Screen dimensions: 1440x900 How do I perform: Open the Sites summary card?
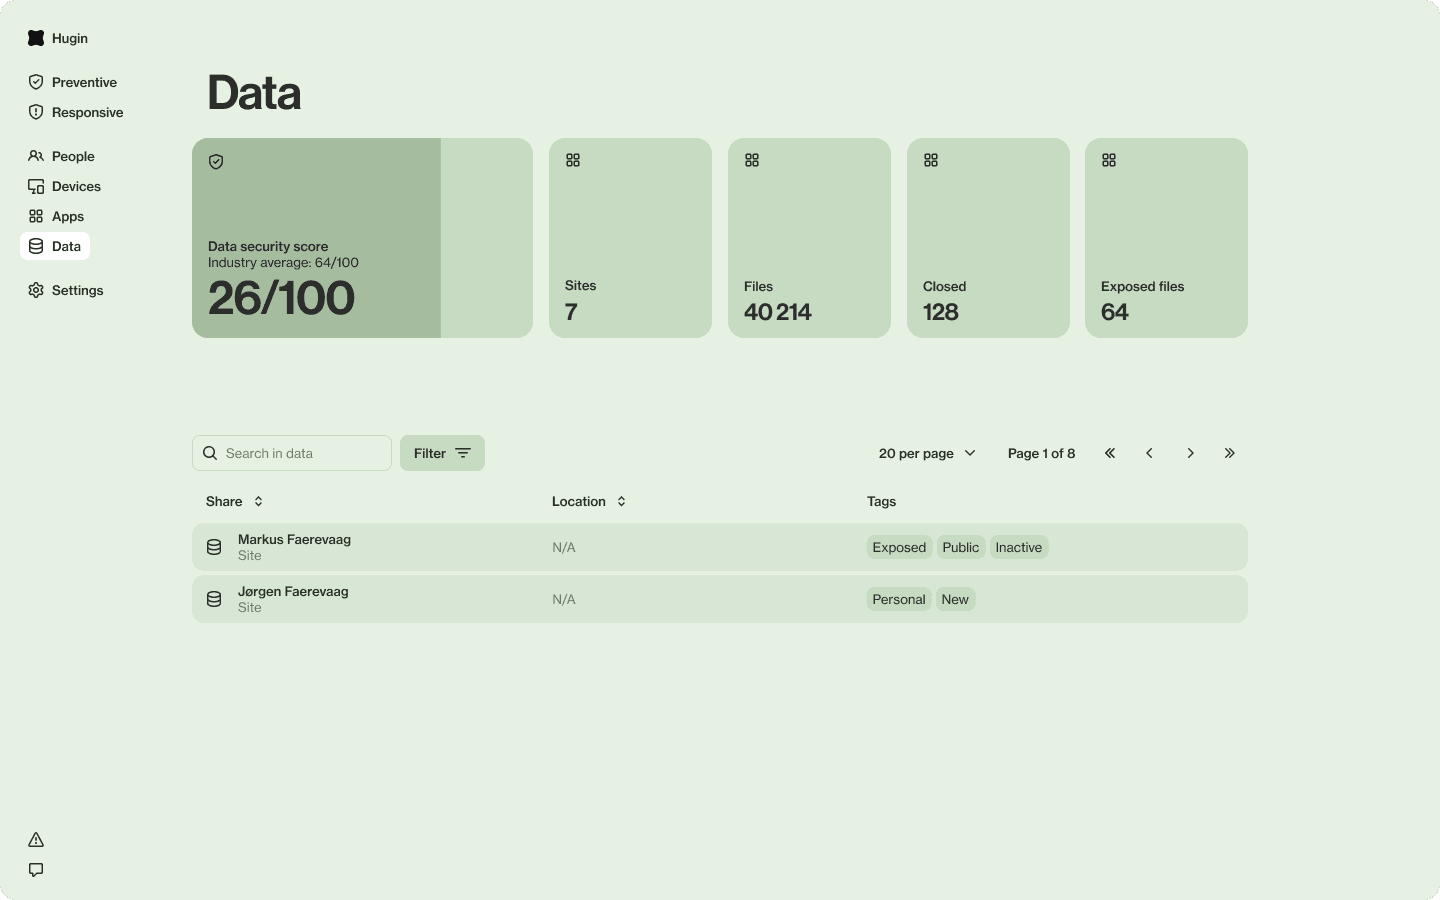point(630,238)
